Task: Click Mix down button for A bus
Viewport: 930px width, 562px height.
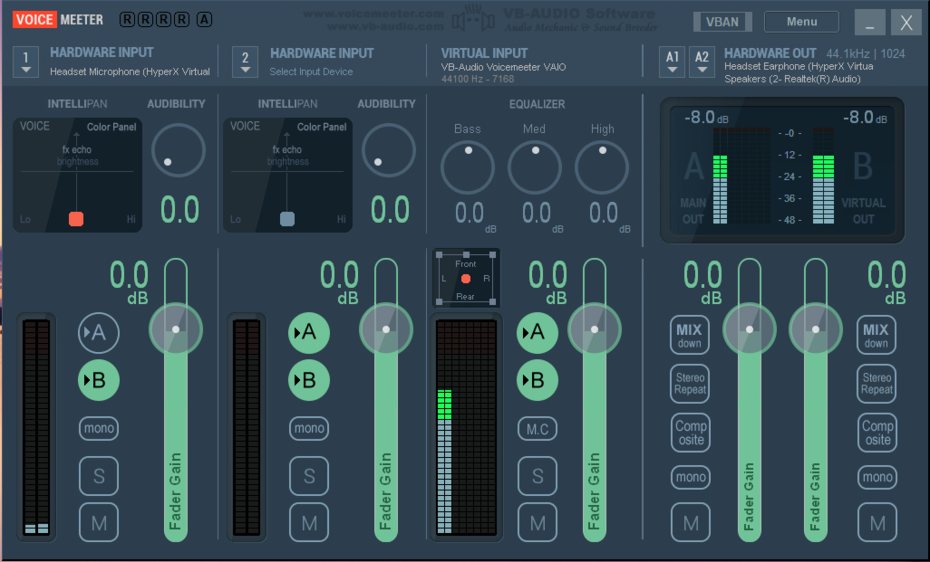Action: point(690,335)
